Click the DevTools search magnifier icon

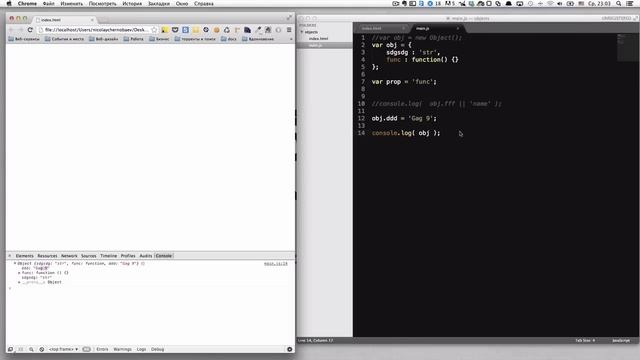[31, 349]
